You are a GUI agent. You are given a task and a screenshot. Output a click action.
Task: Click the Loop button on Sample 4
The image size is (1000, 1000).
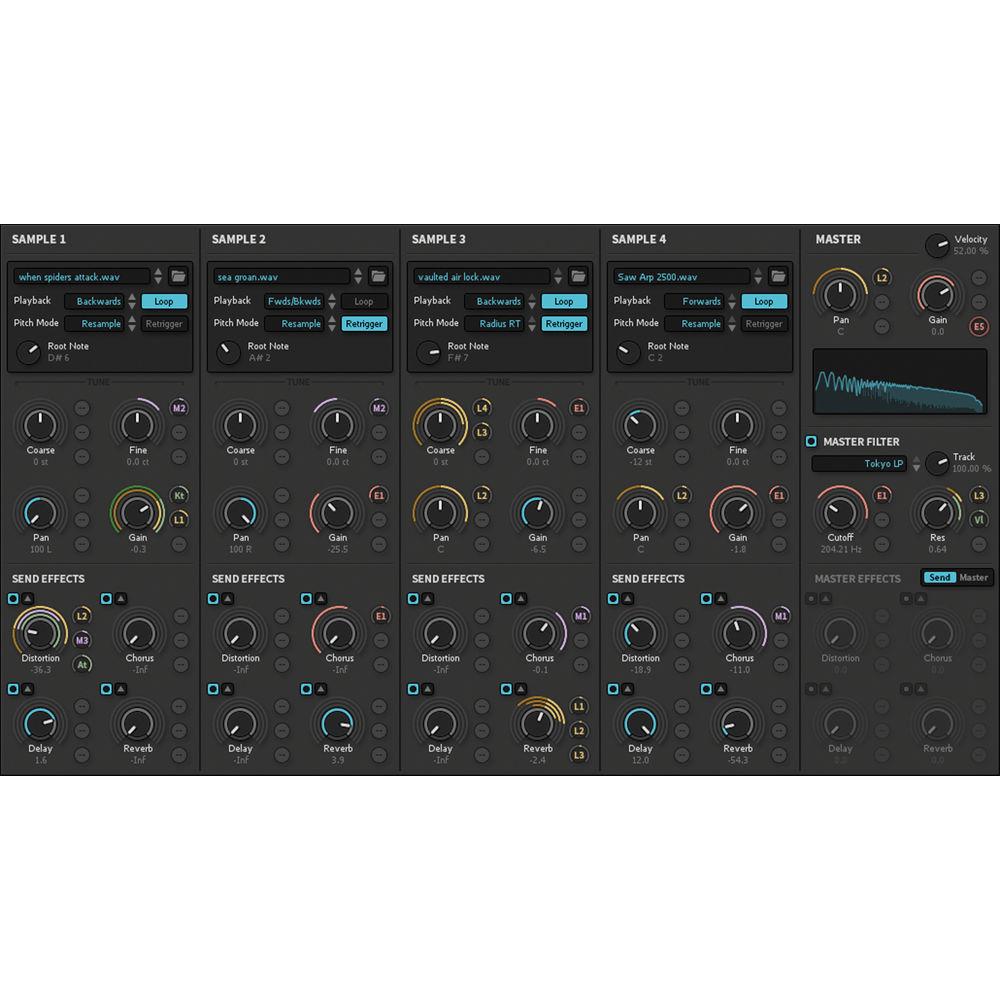click(x=764, y=301)
